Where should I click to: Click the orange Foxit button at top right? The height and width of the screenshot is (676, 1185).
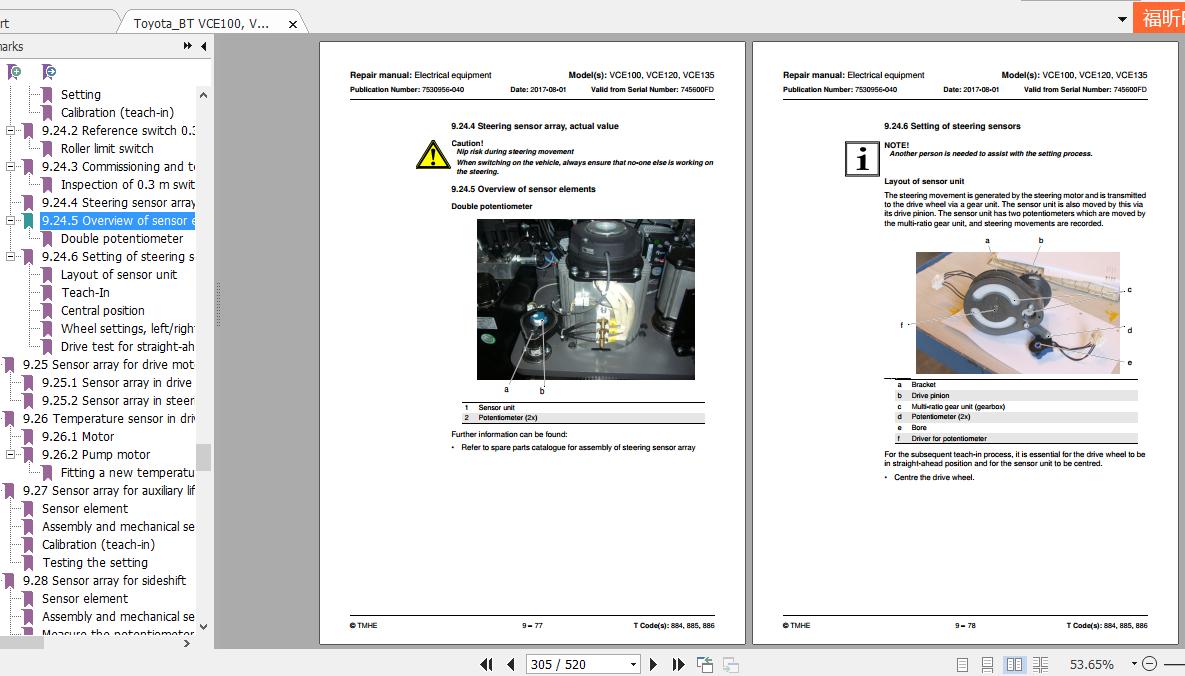coord(1159,18)
